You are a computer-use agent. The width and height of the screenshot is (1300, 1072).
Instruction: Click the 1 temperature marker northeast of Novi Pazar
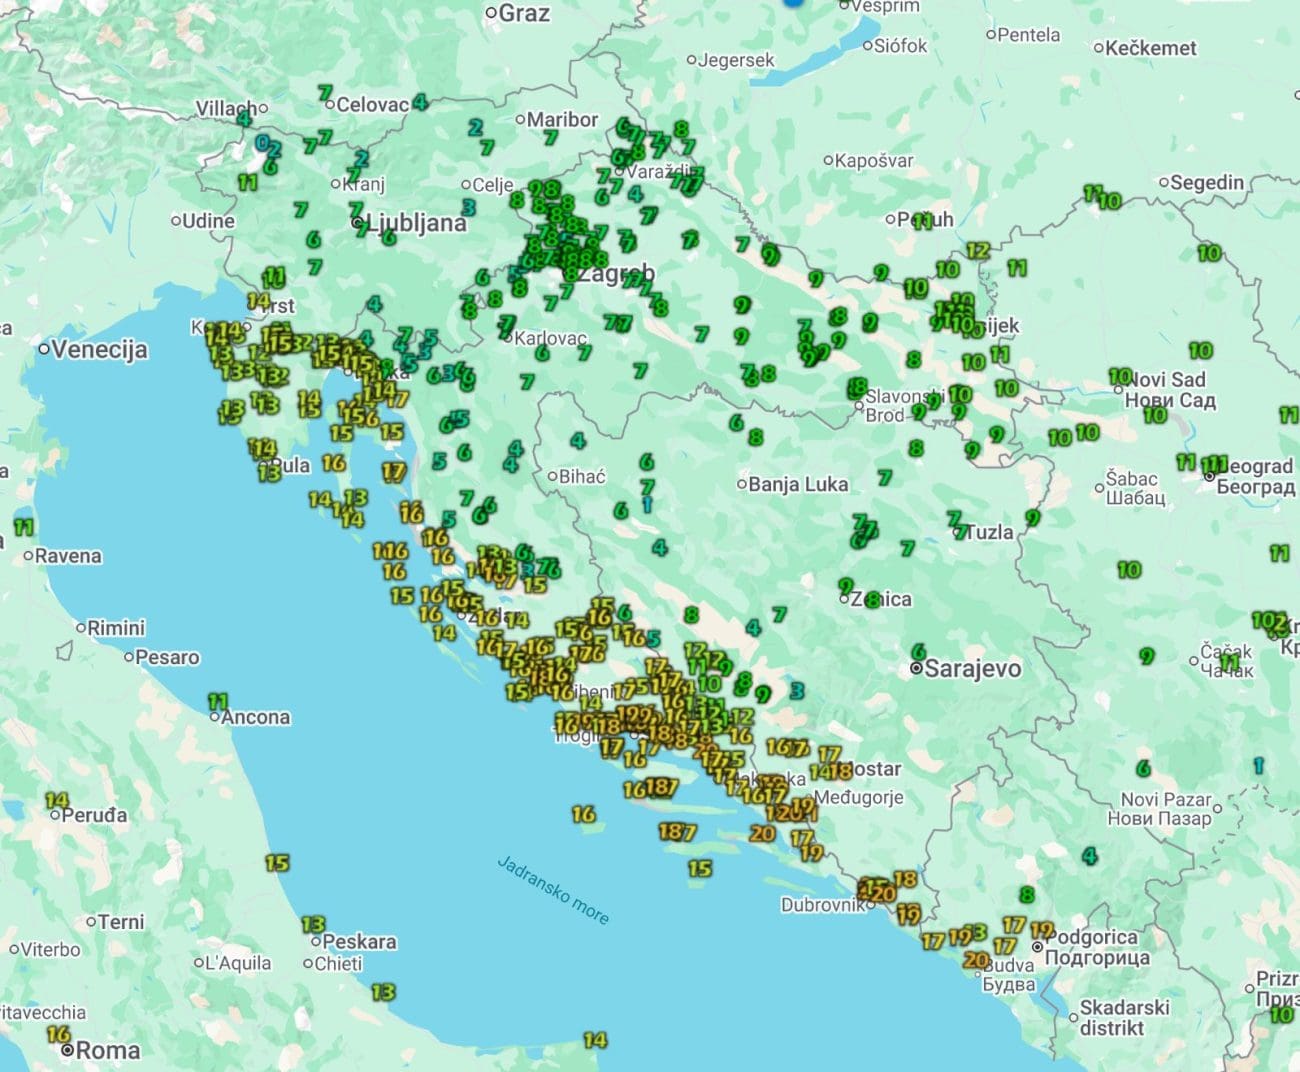click(1258, 765)
